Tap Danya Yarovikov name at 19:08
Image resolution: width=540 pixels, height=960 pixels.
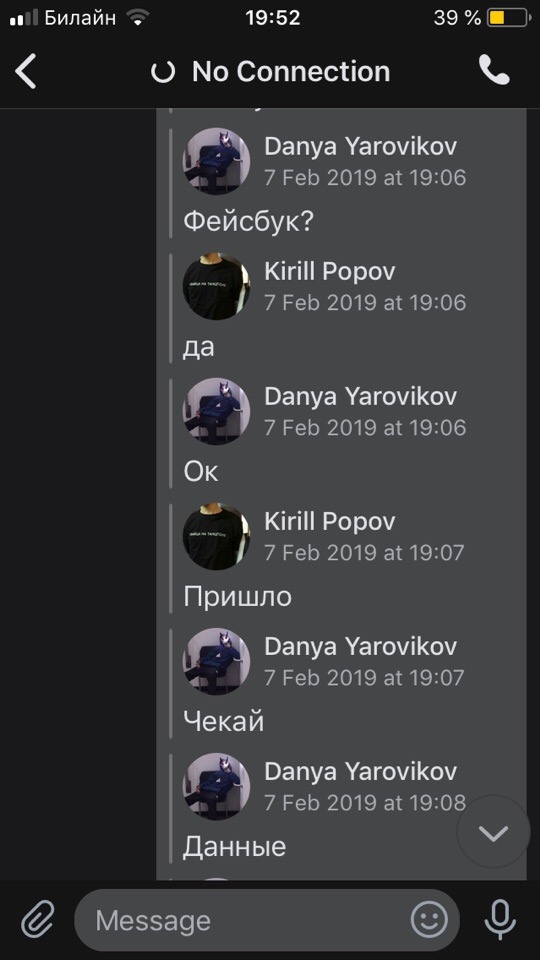coord(361,771)
